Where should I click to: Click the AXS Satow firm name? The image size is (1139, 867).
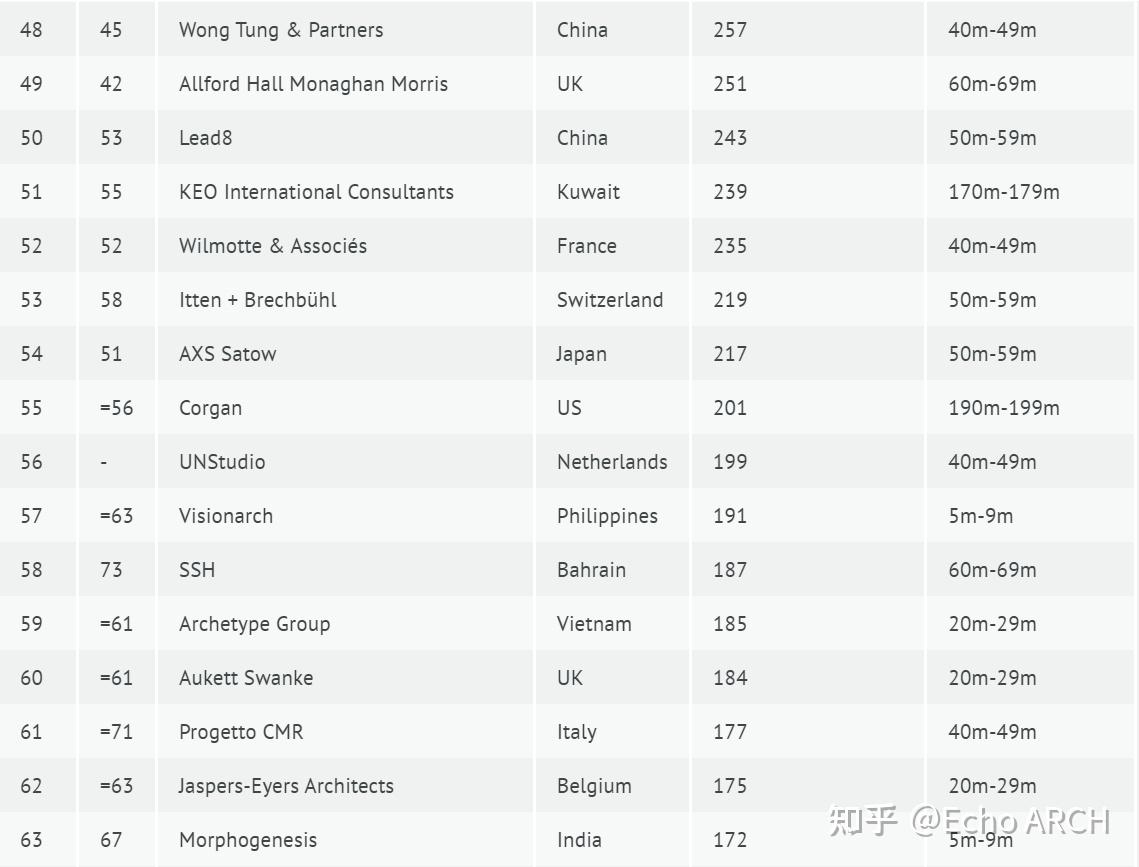(x=228, y=354)
